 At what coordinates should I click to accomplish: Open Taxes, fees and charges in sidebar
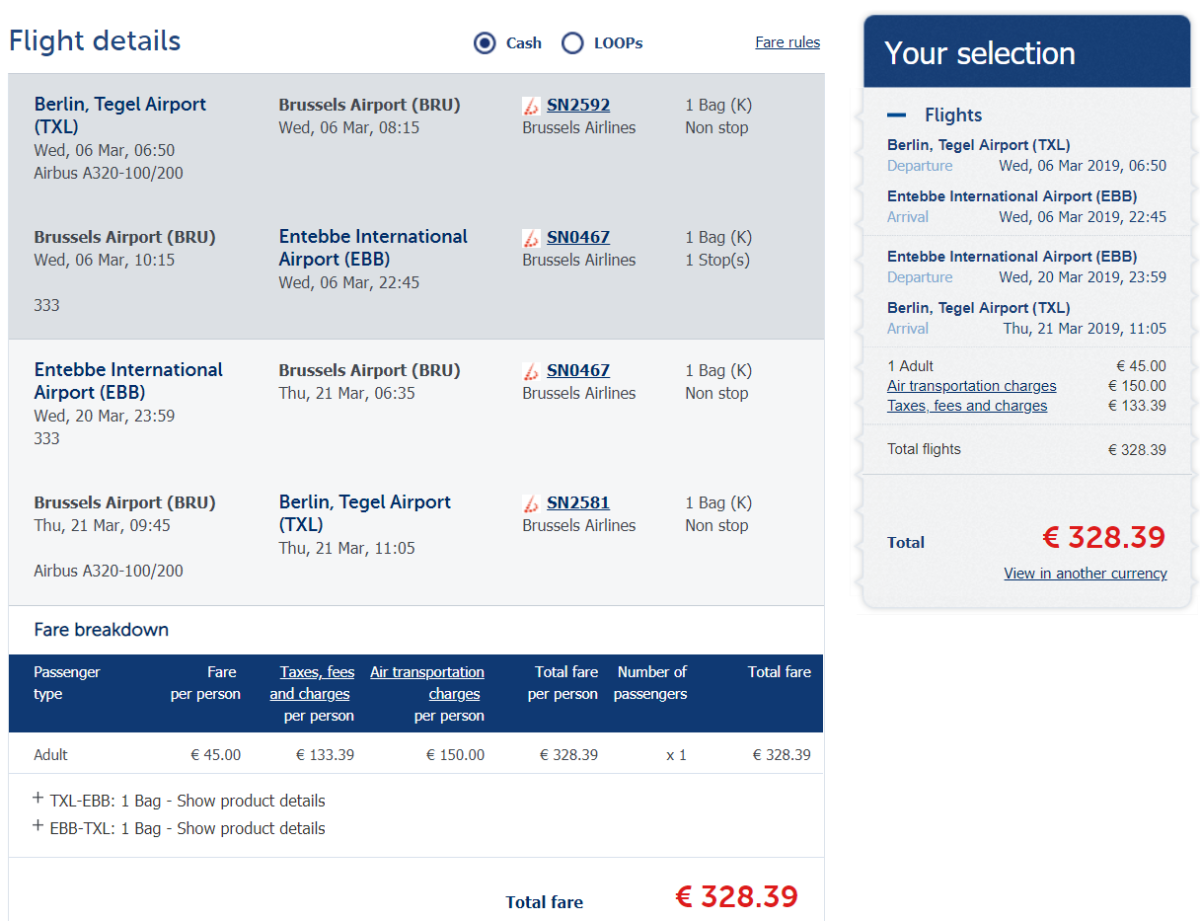[x=967, y=406]
